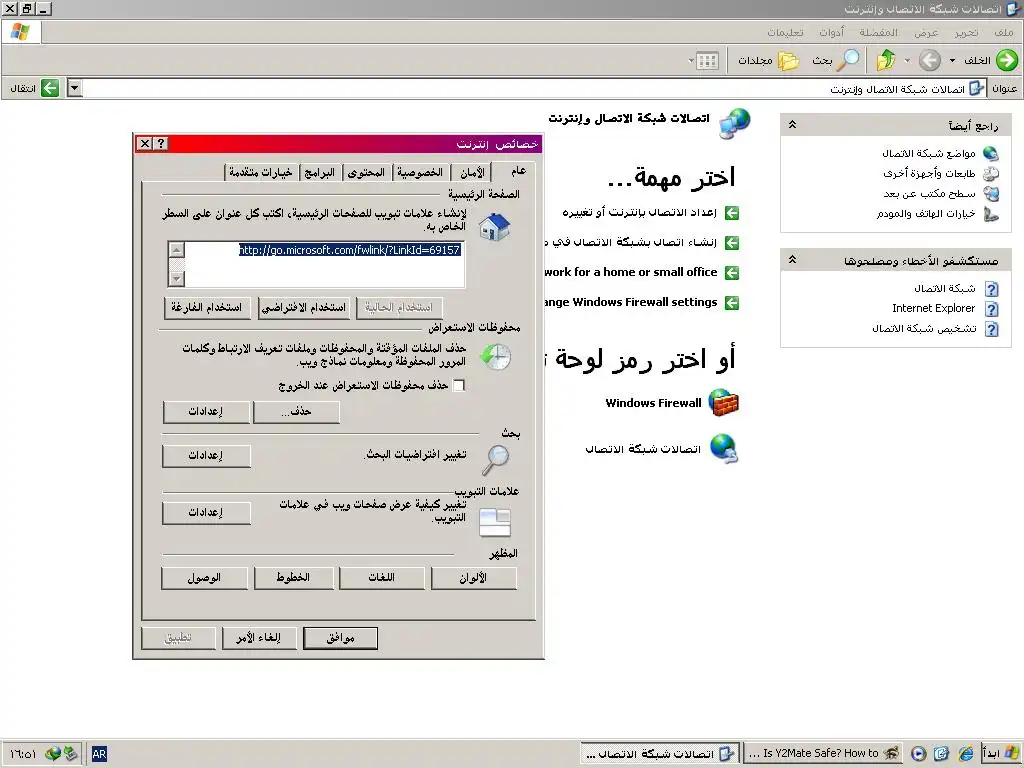Click help icon beside 'شبكة الاتصال' troubleshooter
The image size is (1024, 768).
991,289
